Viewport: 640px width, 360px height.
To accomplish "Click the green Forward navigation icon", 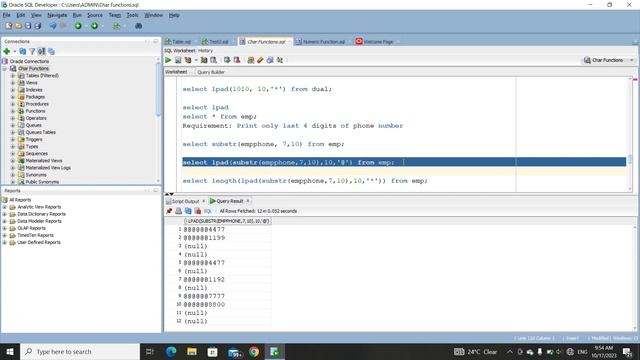I will coord(94,26).
